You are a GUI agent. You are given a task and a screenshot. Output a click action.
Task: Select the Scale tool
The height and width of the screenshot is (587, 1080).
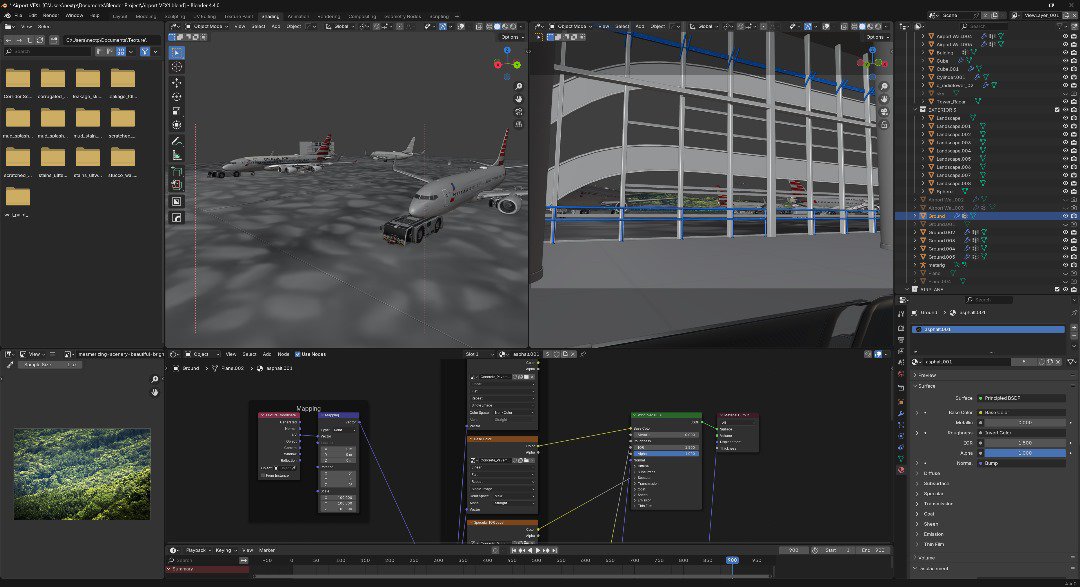(x=176, y=111)
